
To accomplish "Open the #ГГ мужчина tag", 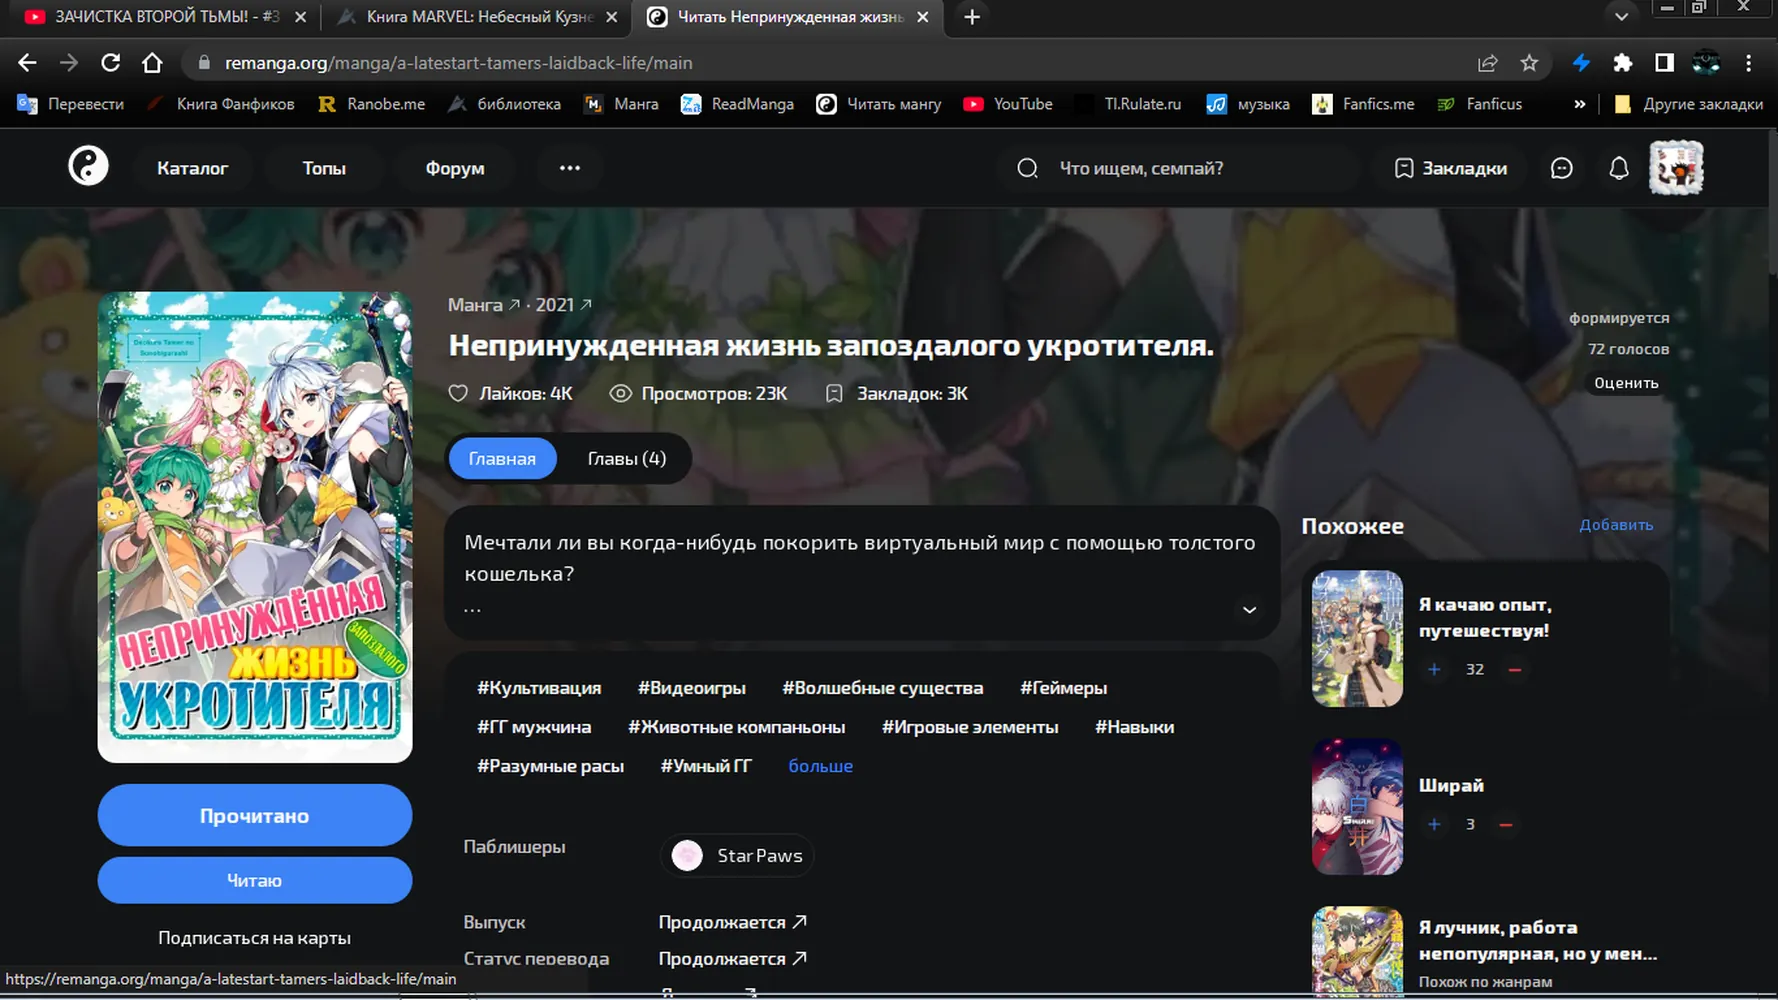I will (534, 727).
